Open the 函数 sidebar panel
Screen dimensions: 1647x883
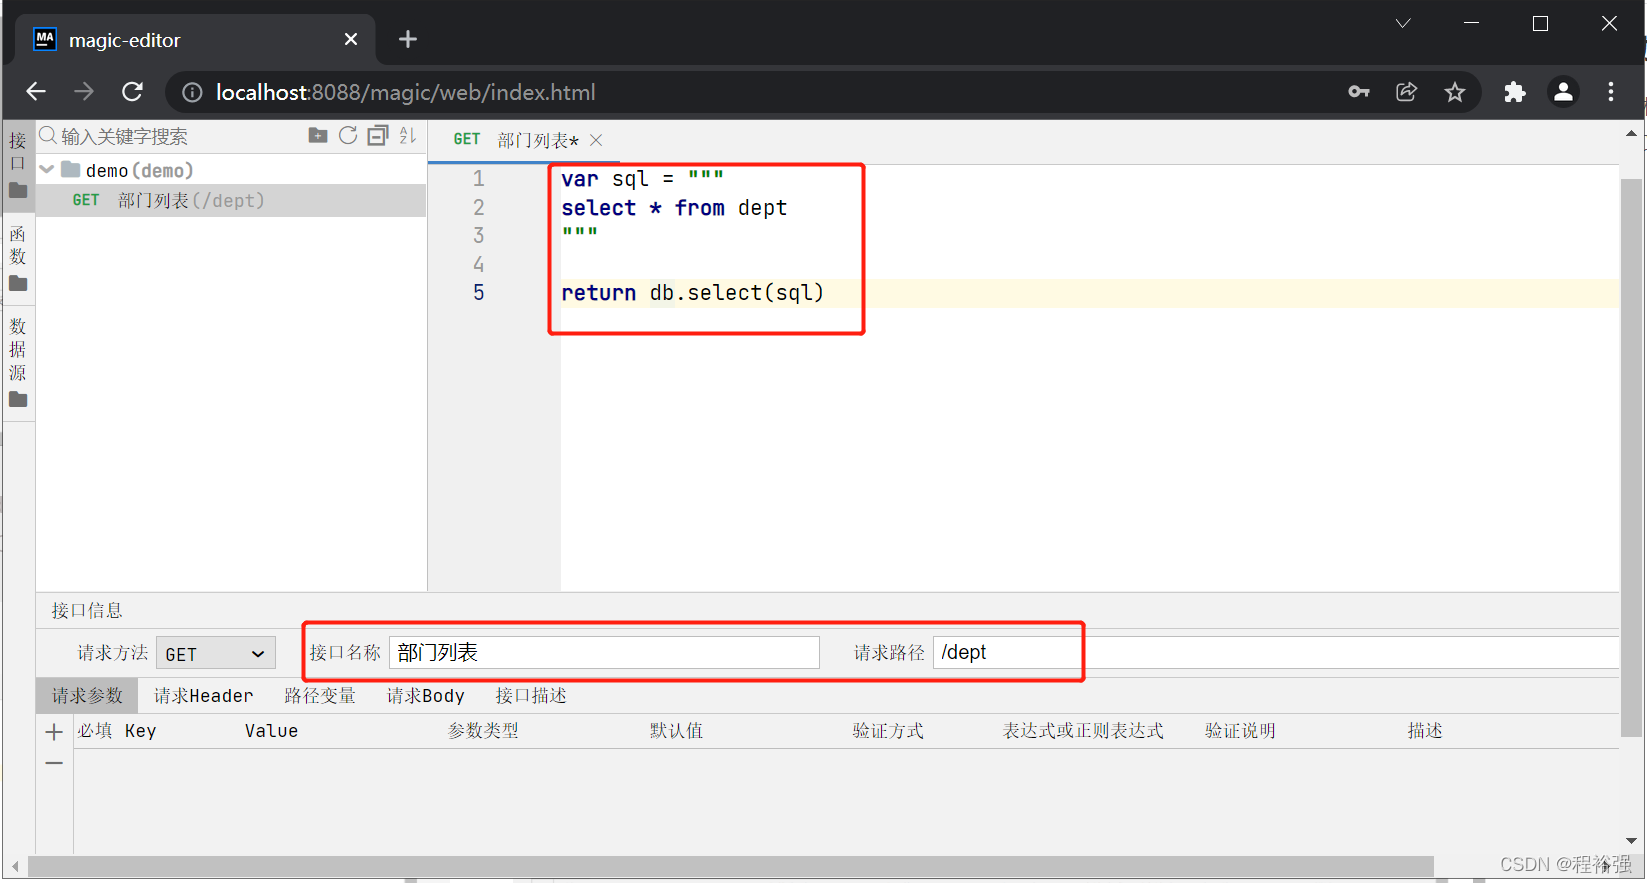(18, 258)
